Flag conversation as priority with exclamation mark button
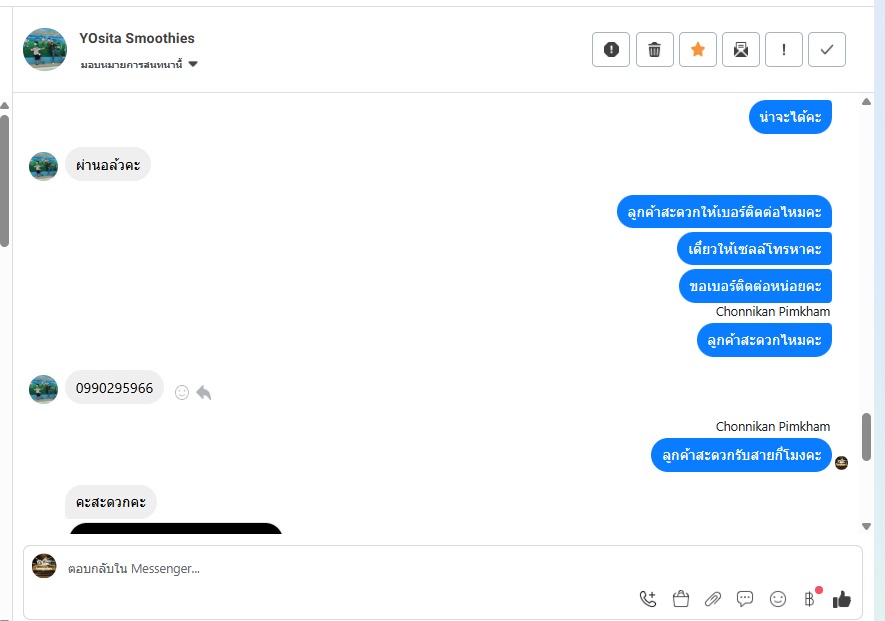Image resolution: width=885 pixels, height=621 pixels. coord(783,50)
